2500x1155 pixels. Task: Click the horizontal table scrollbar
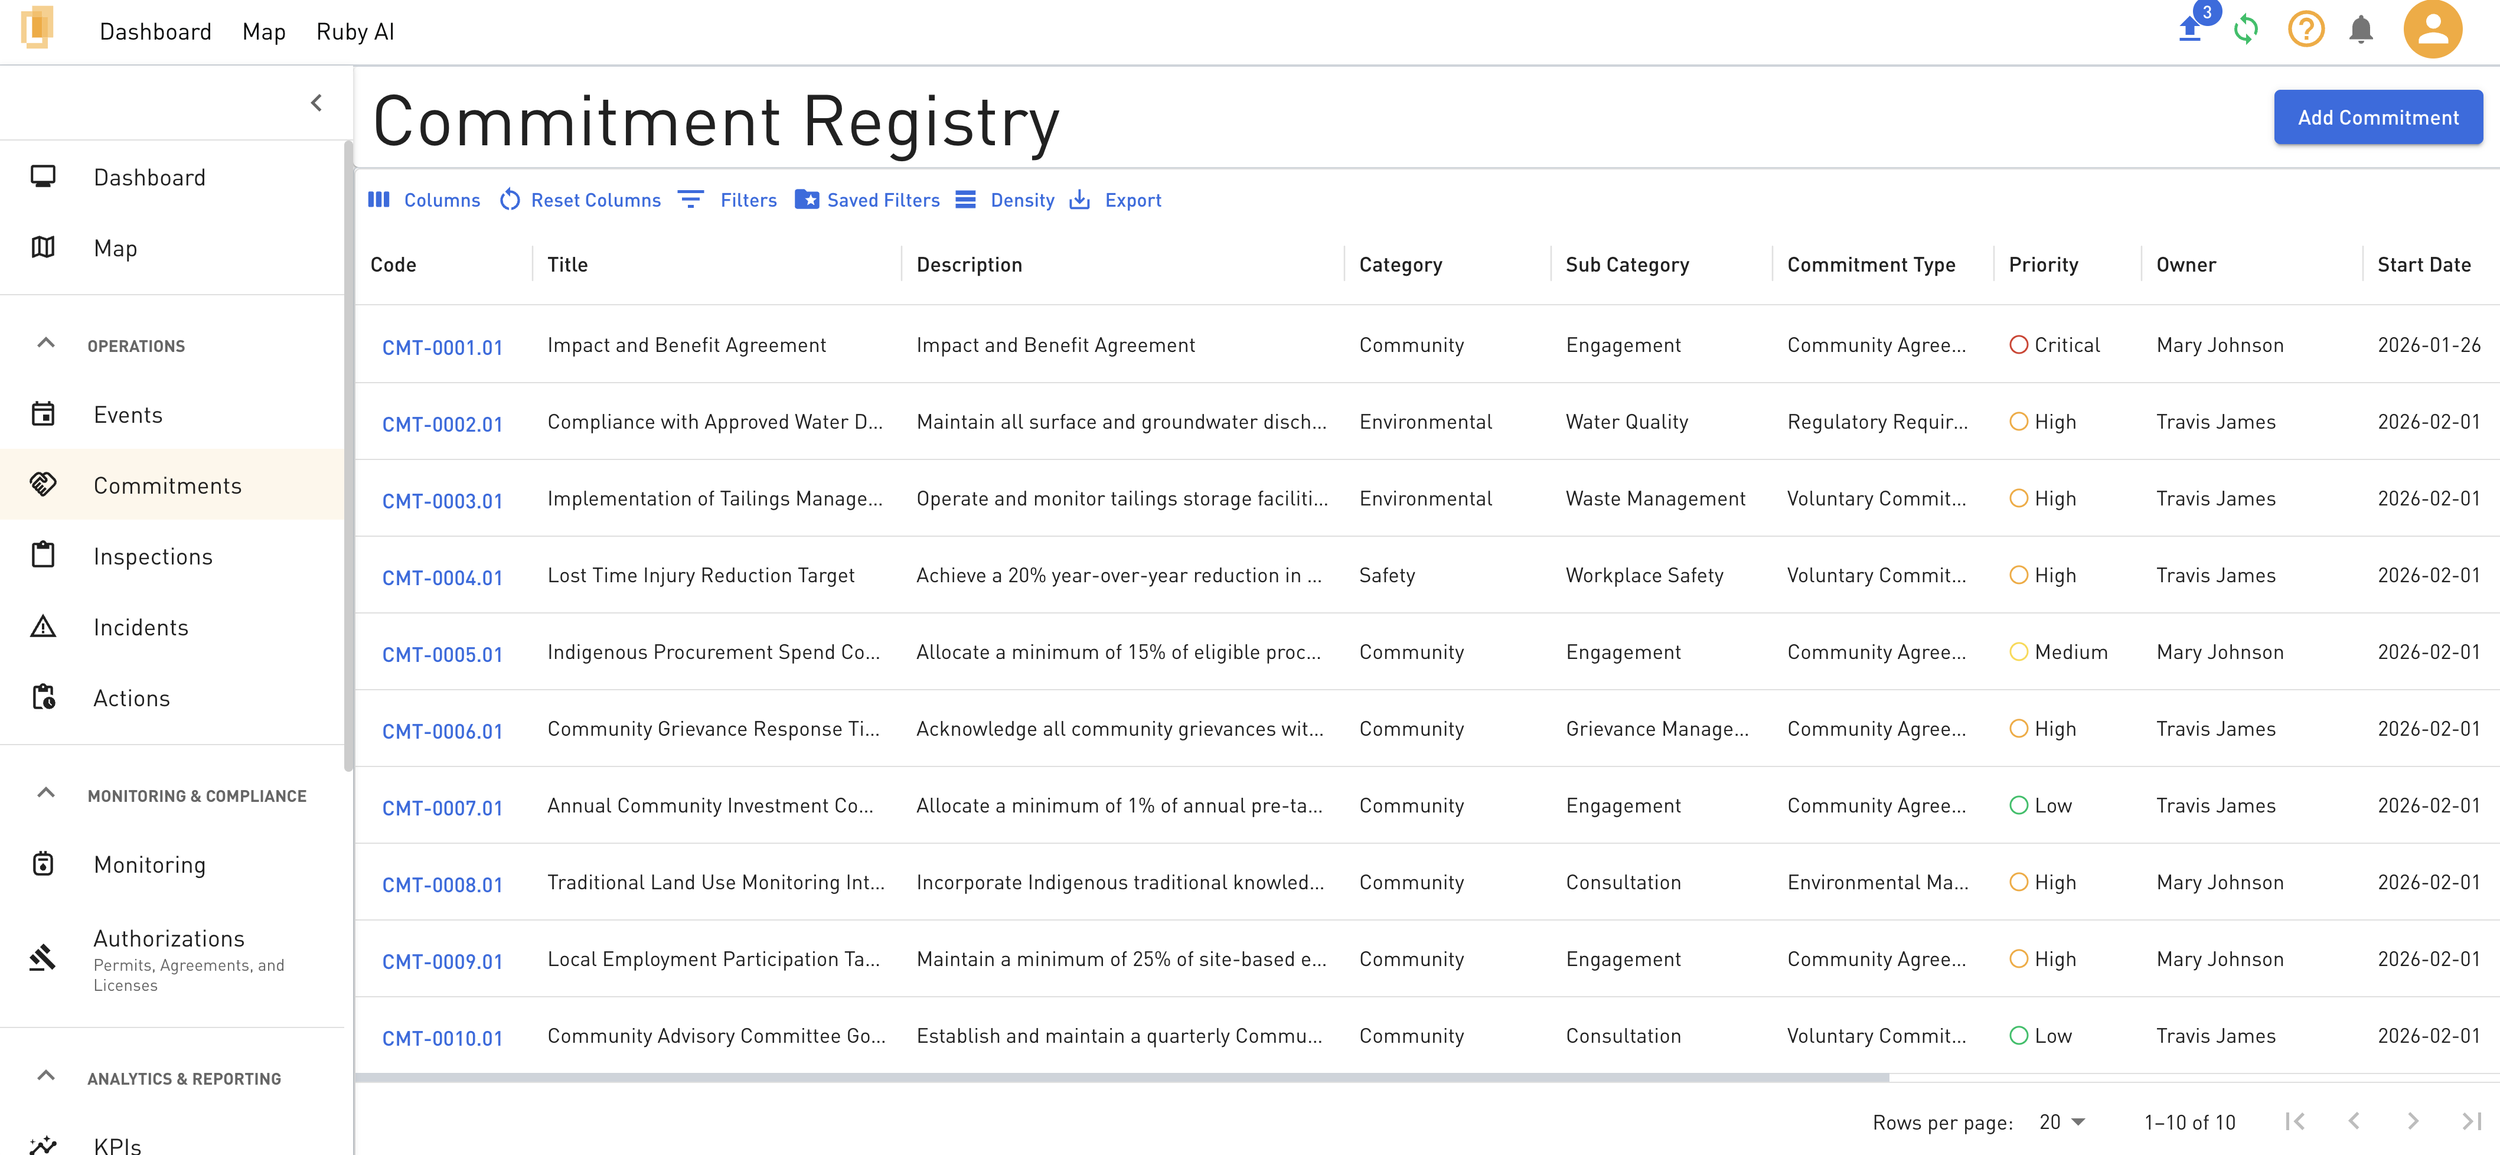1120,1078
